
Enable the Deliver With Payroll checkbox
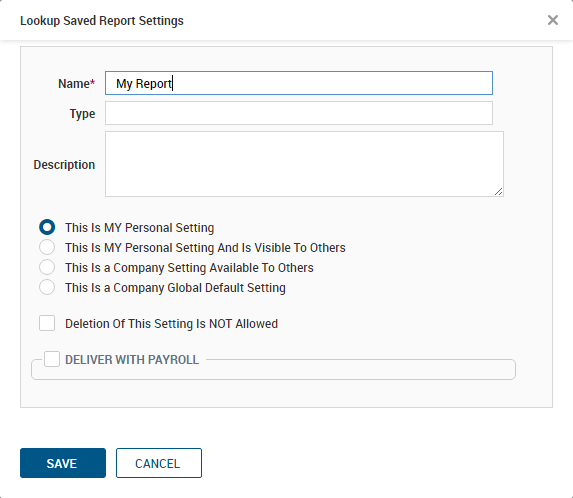[52, 359]
